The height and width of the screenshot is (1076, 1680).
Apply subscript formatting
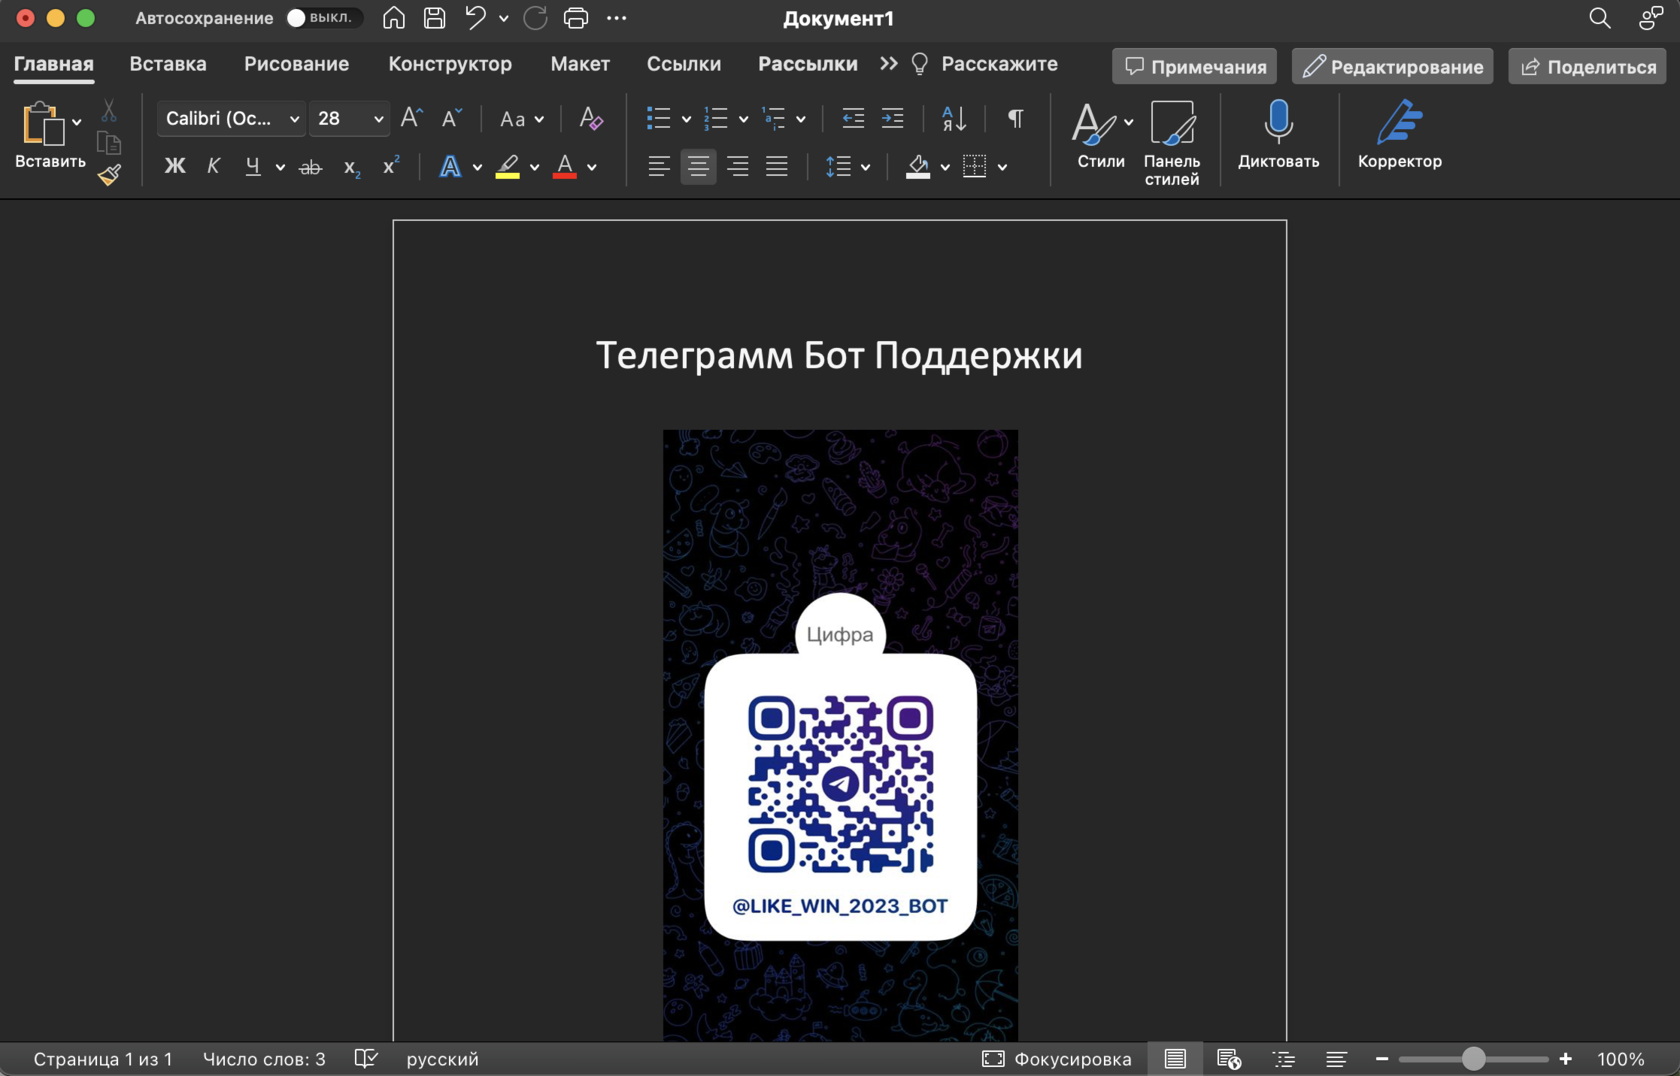tap(351, 167)
